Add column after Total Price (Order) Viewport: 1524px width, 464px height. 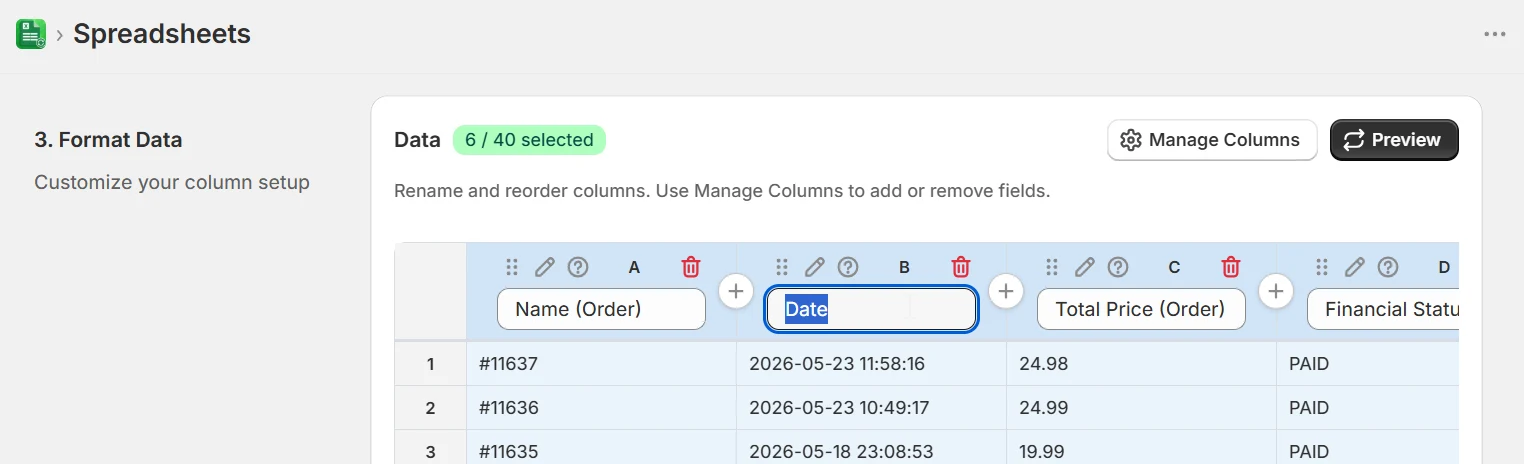pos(1276,291)
